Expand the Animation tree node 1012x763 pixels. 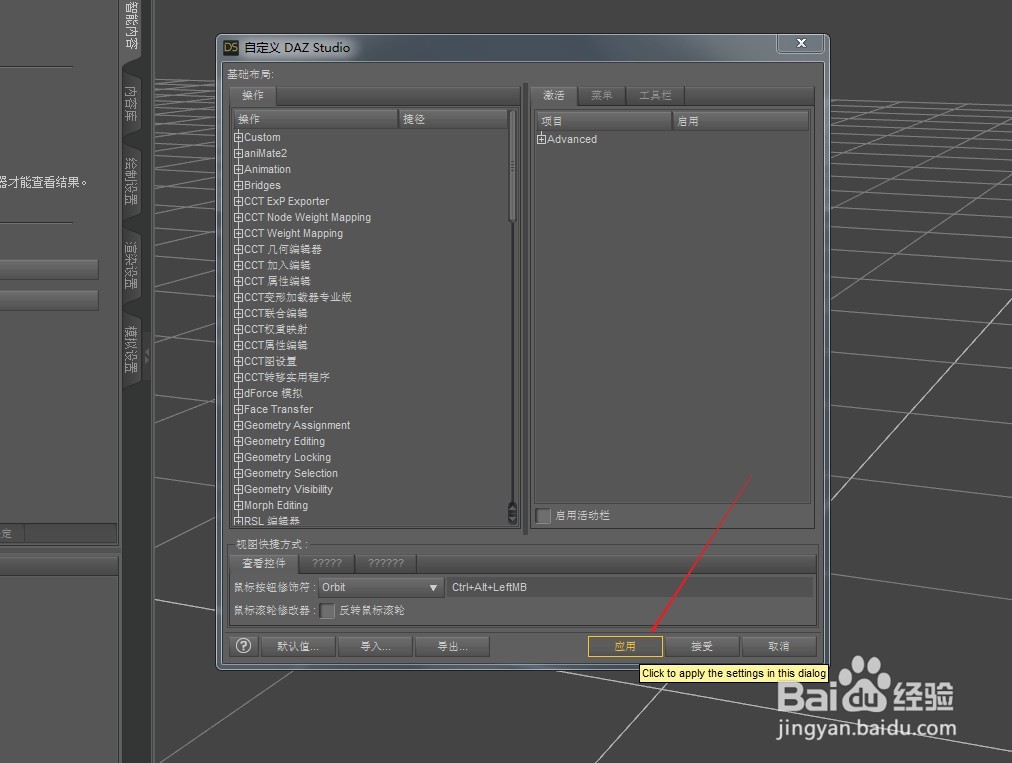238,169
